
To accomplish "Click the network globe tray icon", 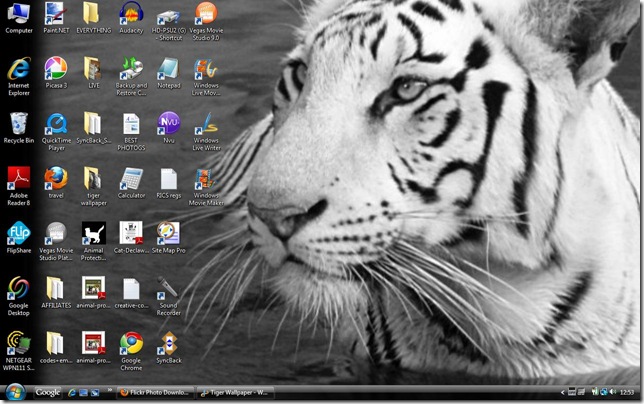I will (603, 393).
